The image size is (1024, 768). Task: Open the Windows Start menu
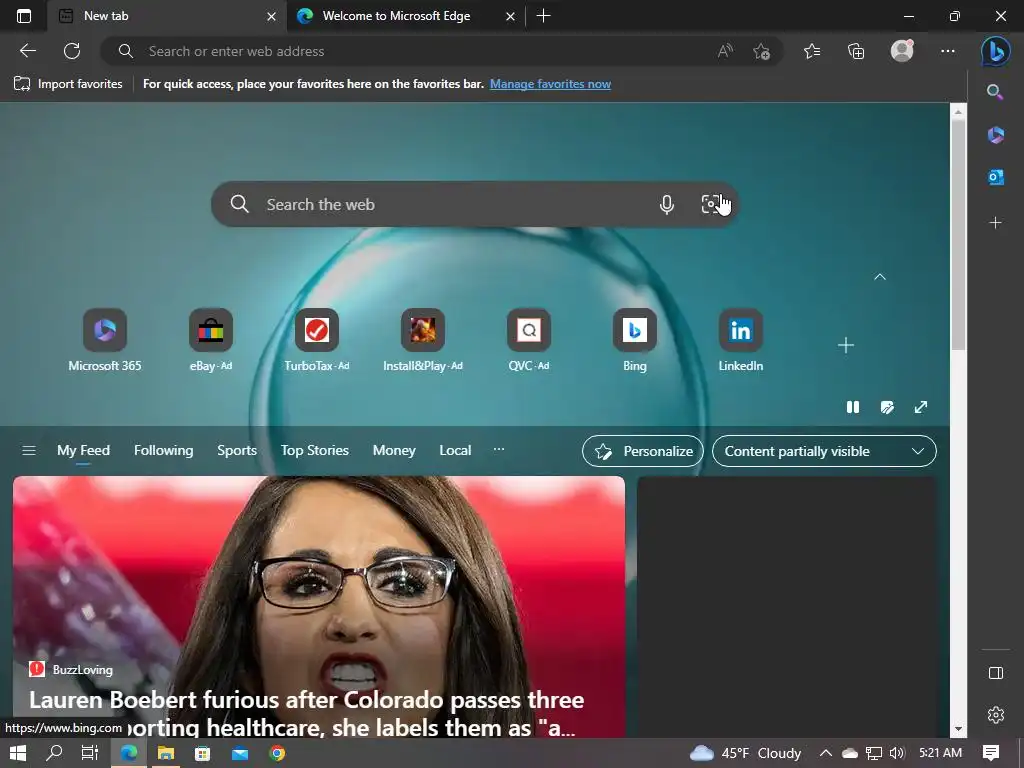point(18,753)
